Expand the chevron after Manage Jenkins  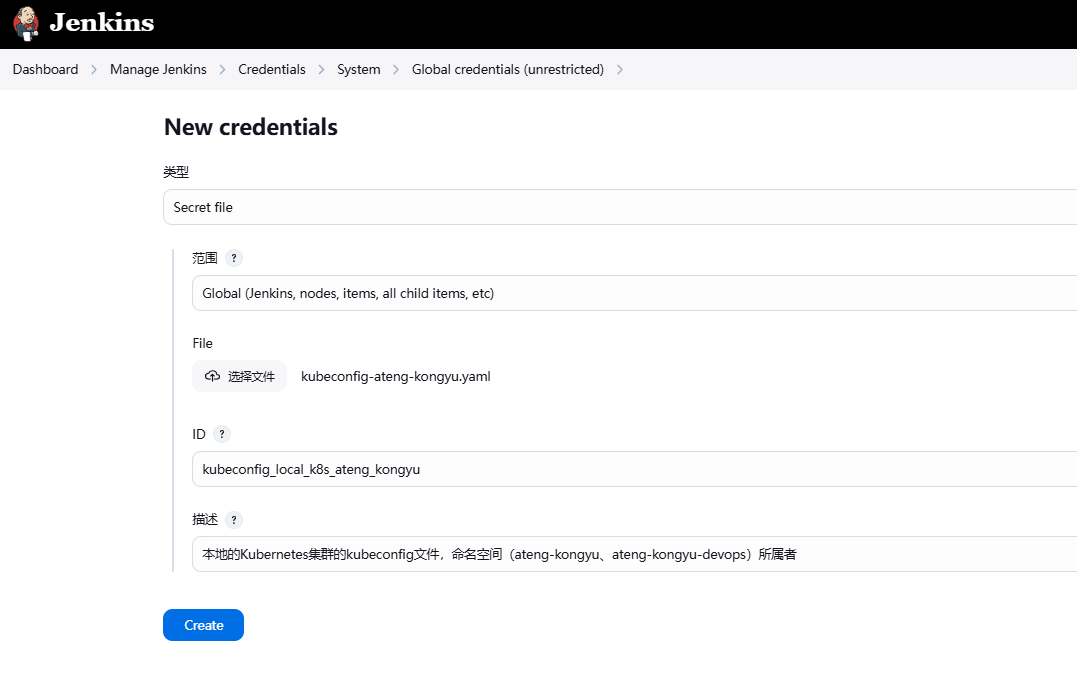click(x=222, y=70)
